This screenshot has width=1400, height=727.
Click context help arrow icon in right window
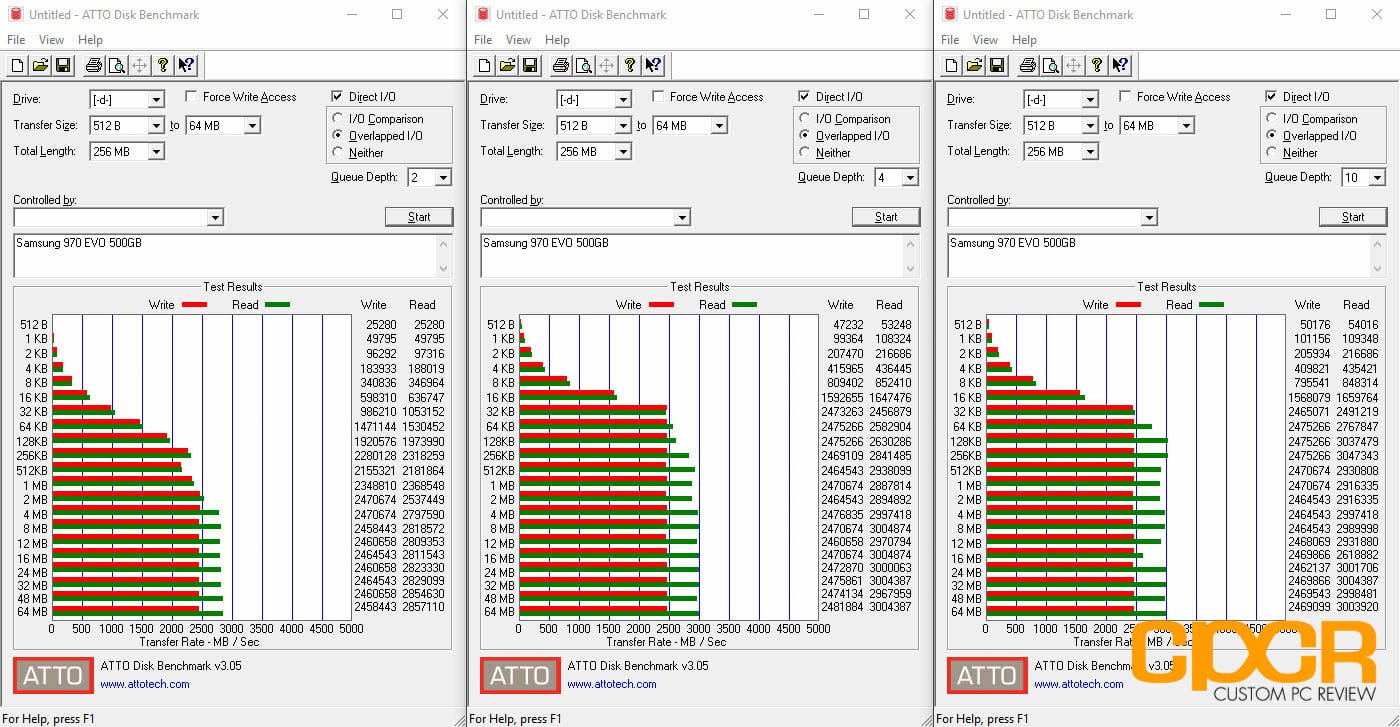[1120, 66]
